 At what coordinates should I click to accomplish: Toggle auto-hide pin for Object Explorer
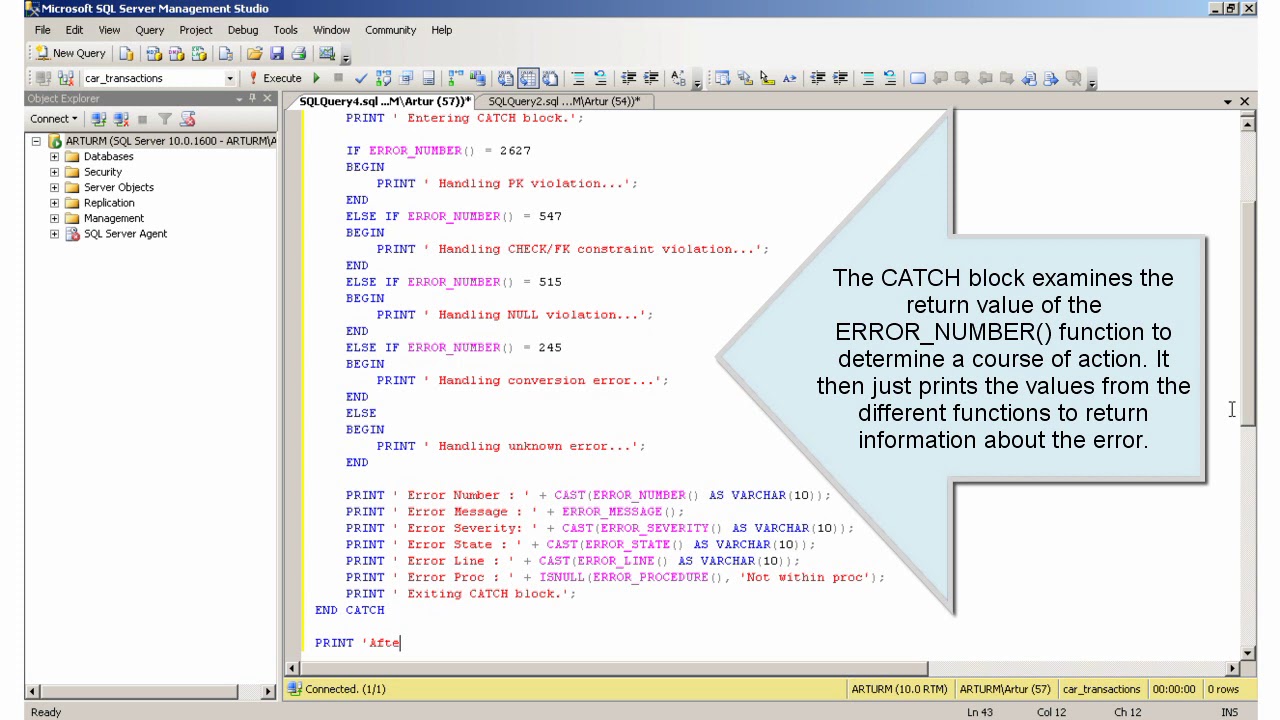tap(252, 98)
